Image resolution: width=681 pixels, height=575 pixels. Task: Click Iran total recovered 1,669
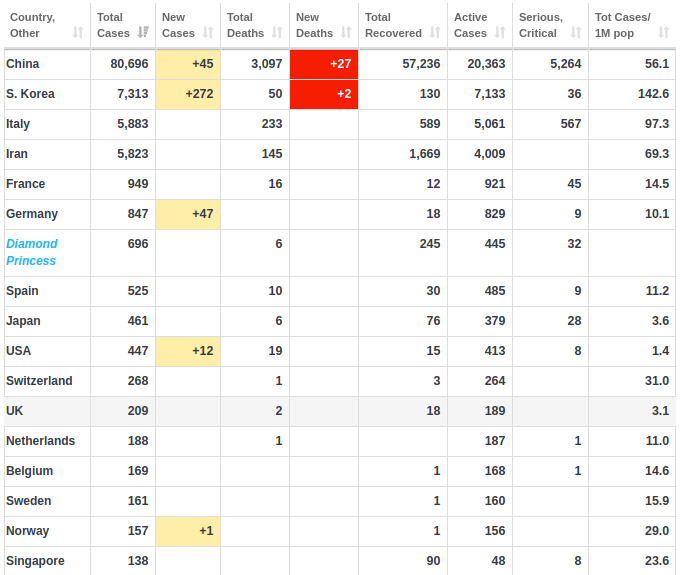pos(425,154)
